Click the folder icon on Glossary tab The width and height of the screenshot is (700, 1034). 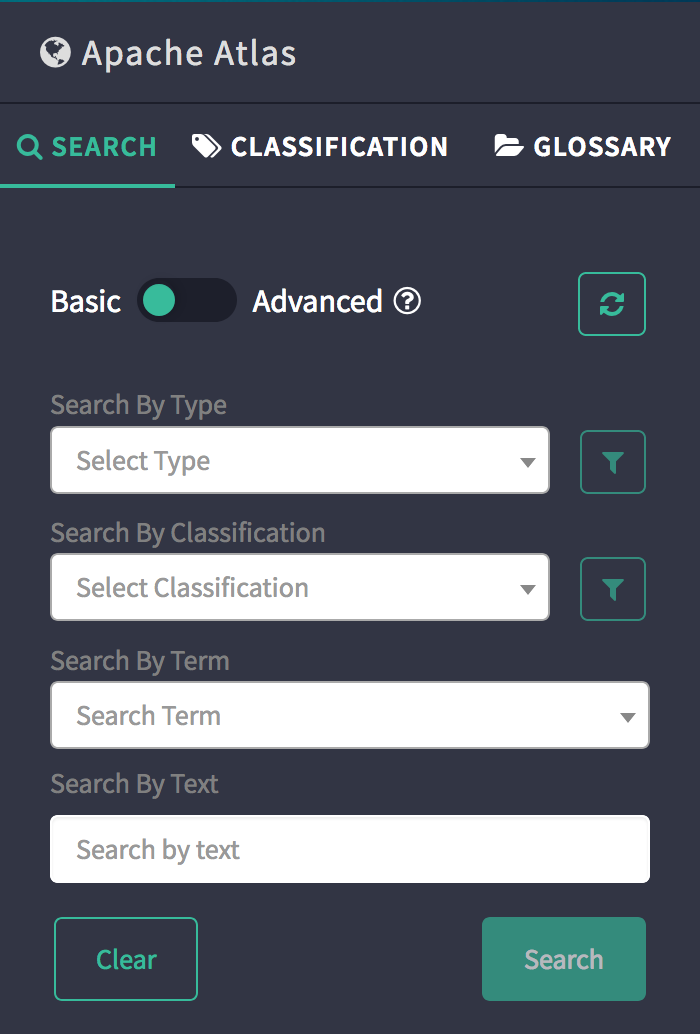(509, 147)
